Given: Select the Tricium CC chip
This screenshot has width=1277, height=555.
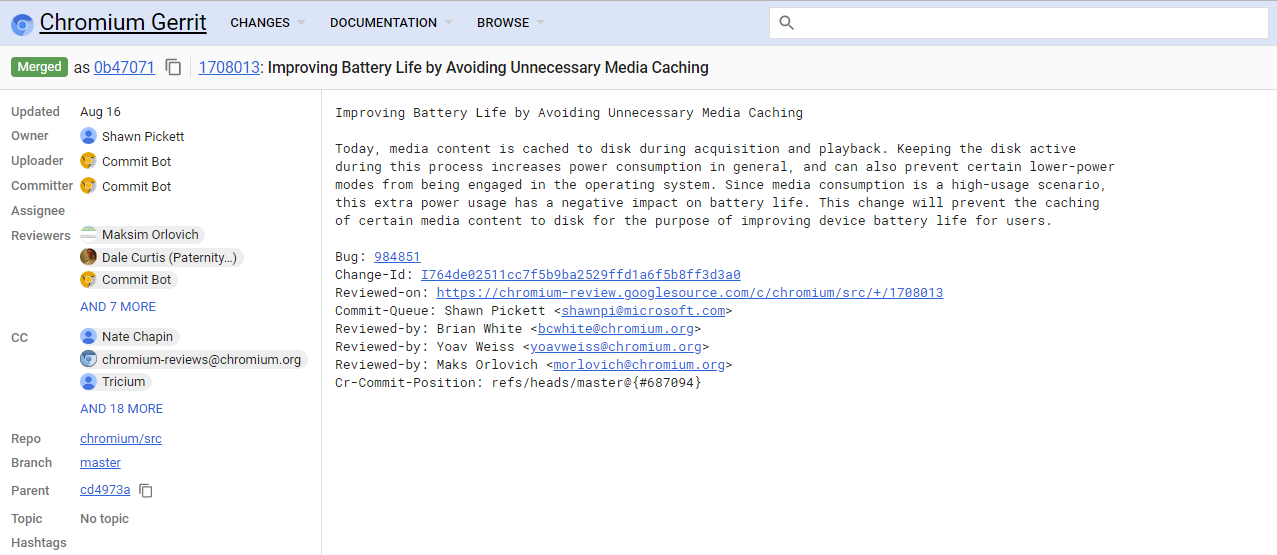Looking at the screenshot, I should click(x=115, y=382).
